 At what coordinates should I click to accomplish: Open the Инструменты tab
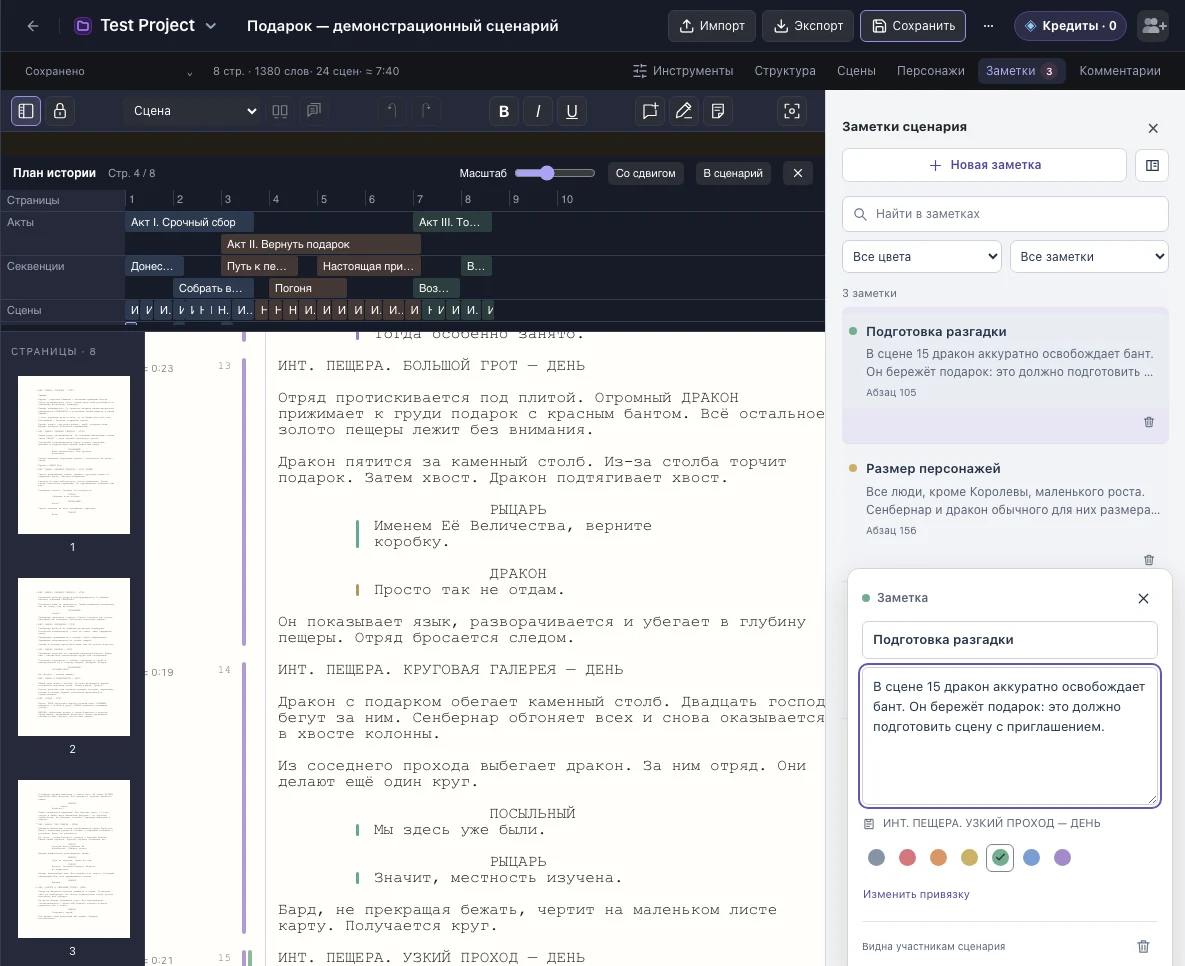(x=683, y=71)
